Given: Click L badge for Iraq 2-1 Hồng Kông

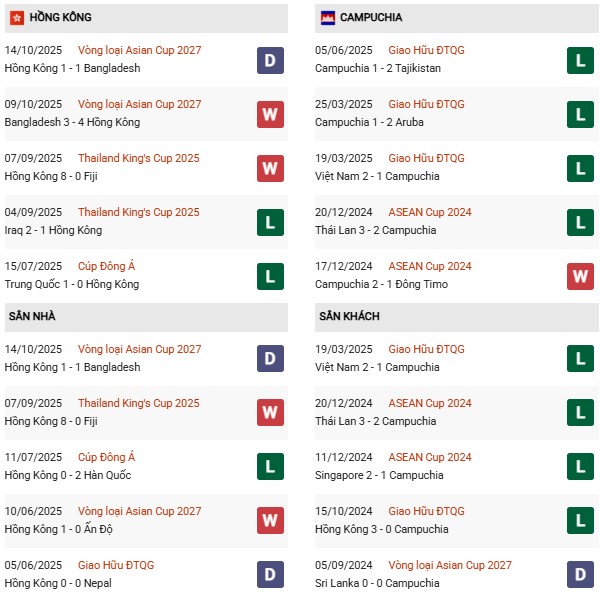Looking at the screenshot, I should coord(270,222).
